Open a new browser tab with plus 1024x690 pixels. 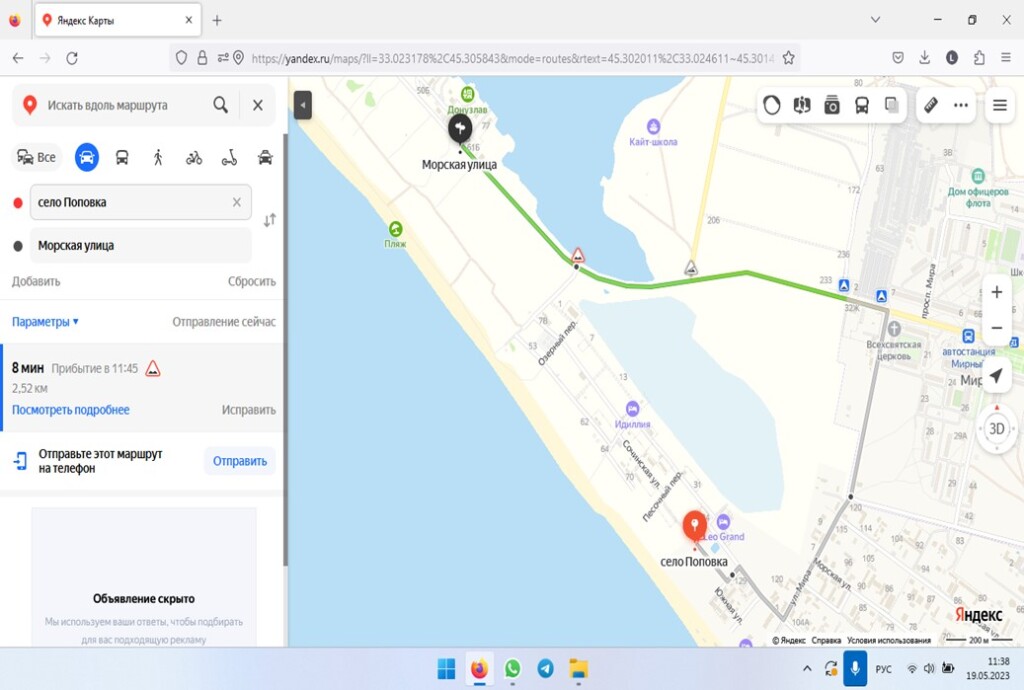217,20
